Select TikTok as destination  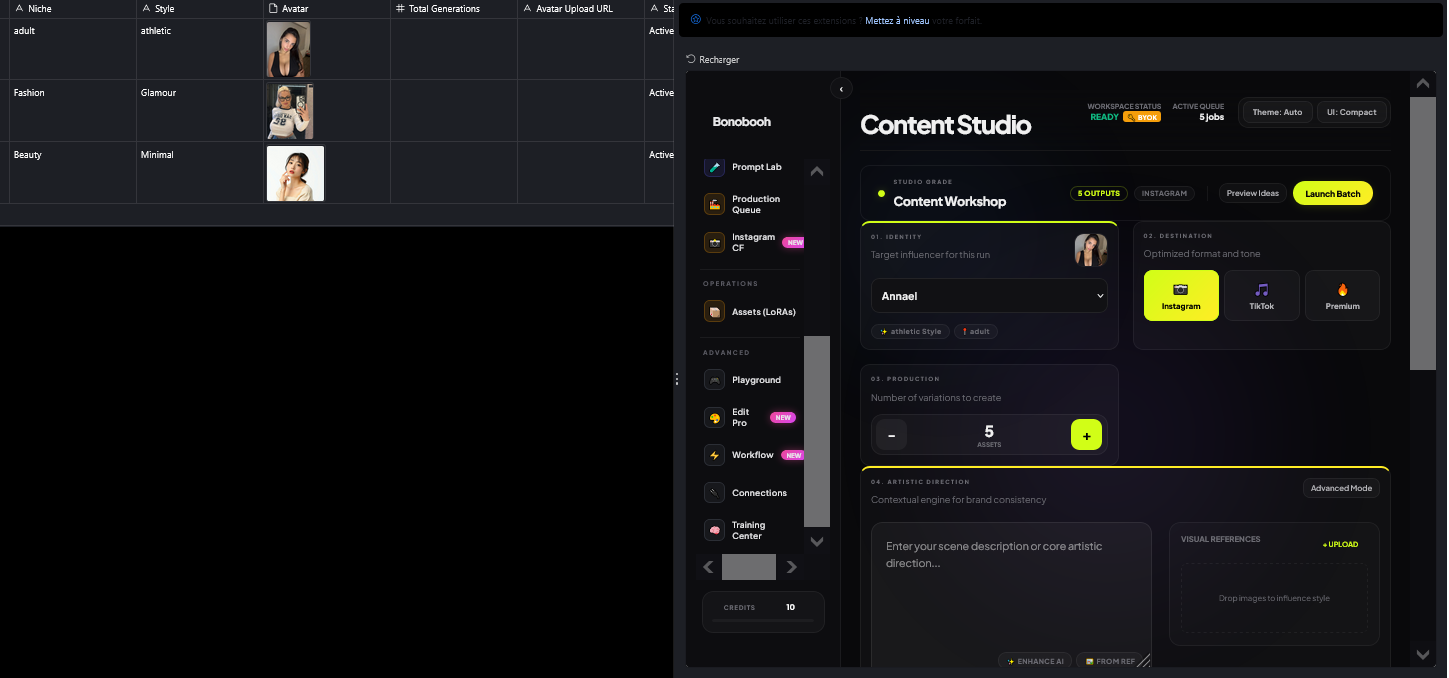point(1262,295)
